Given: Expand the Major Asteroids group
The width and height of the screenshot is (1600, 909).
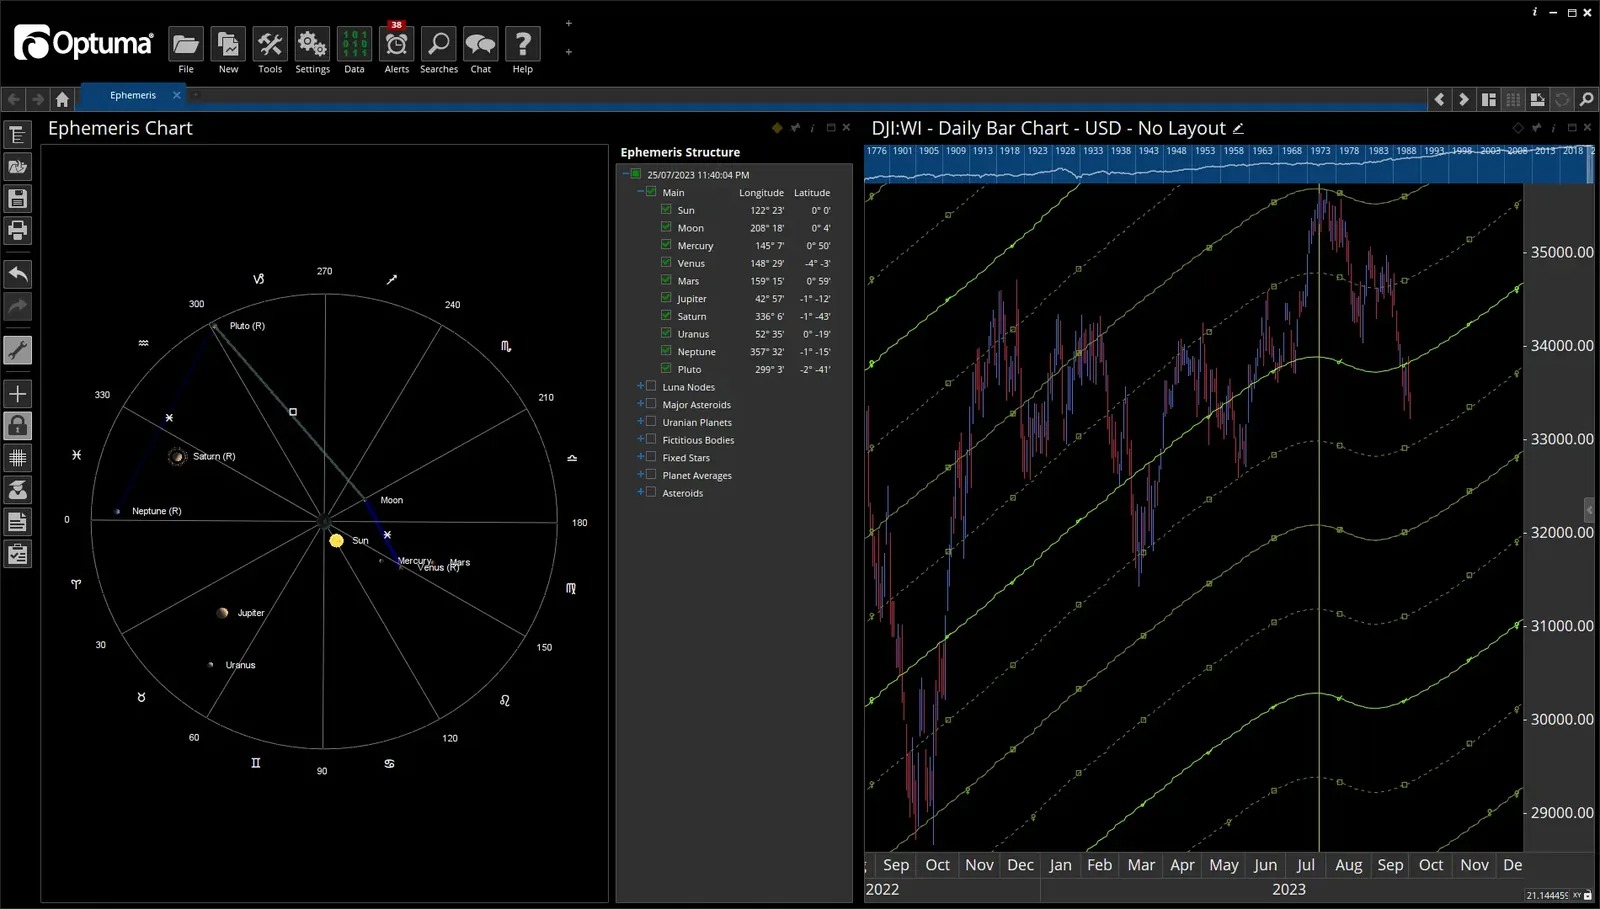Looking at the screenshot, I should tap(641, 404).
